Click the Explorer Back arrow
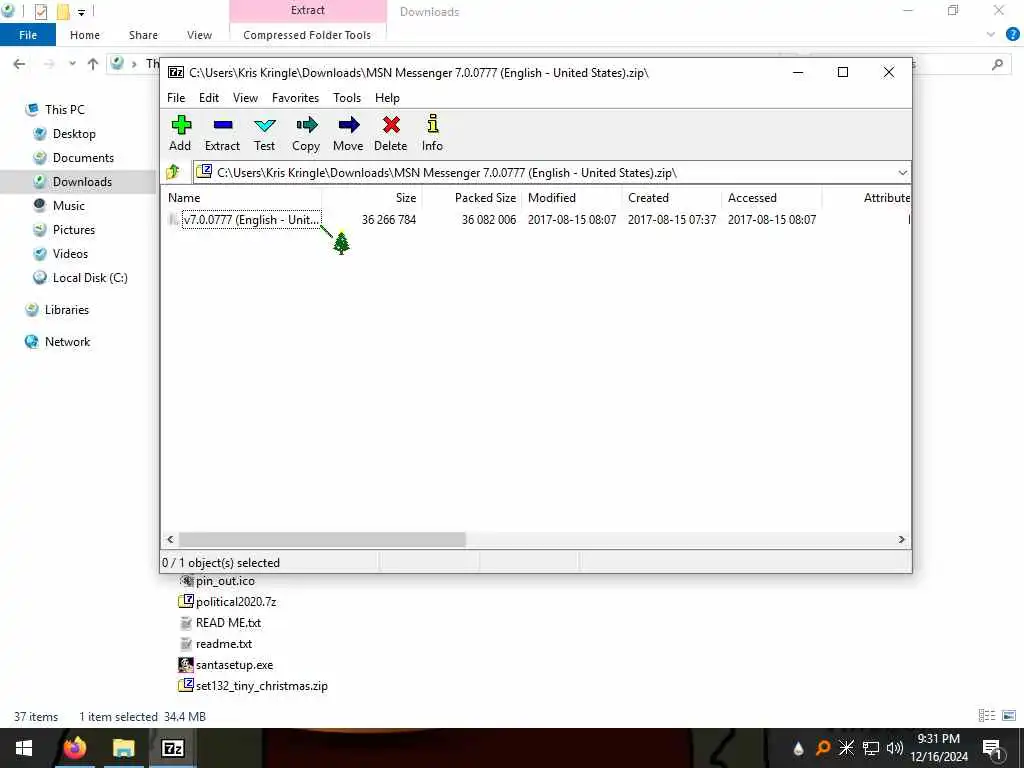1024x768 pixels. [20, 64]
